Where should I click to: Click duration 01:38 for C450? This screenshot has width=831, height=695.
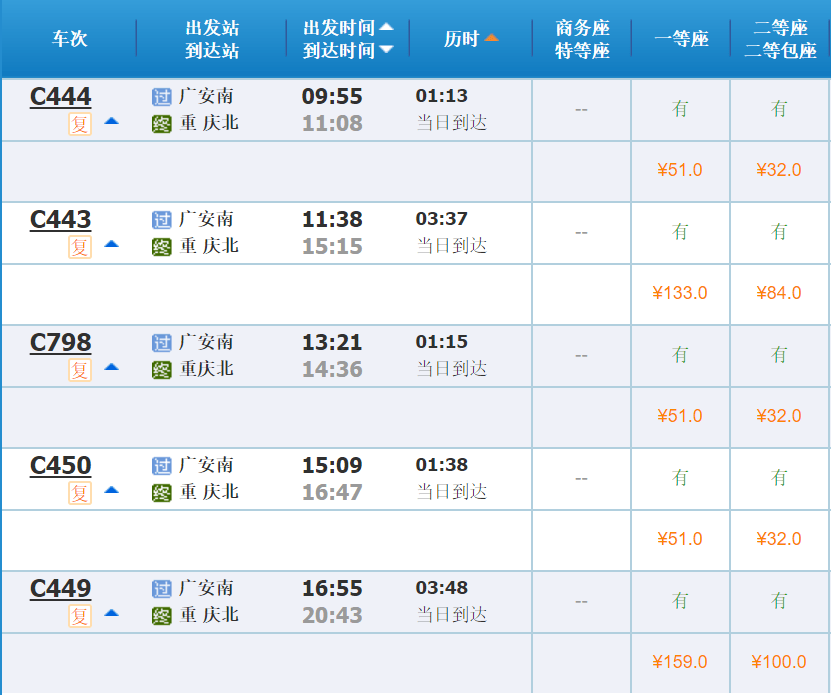[441, 464]
